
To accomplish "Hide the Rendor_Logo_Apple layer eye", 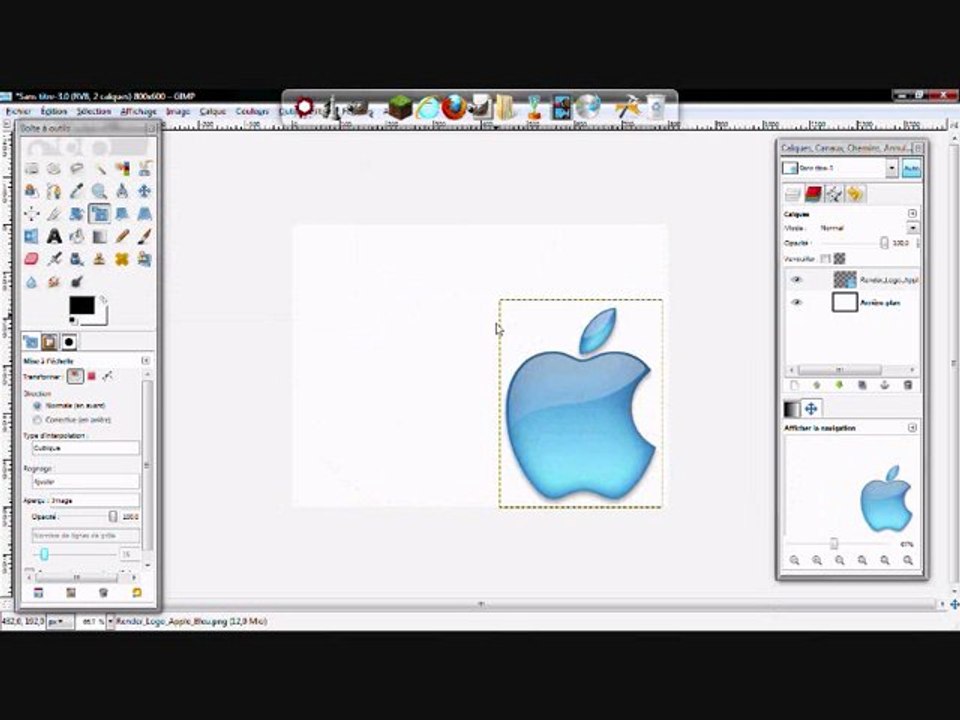I will [x=796, y=280].
